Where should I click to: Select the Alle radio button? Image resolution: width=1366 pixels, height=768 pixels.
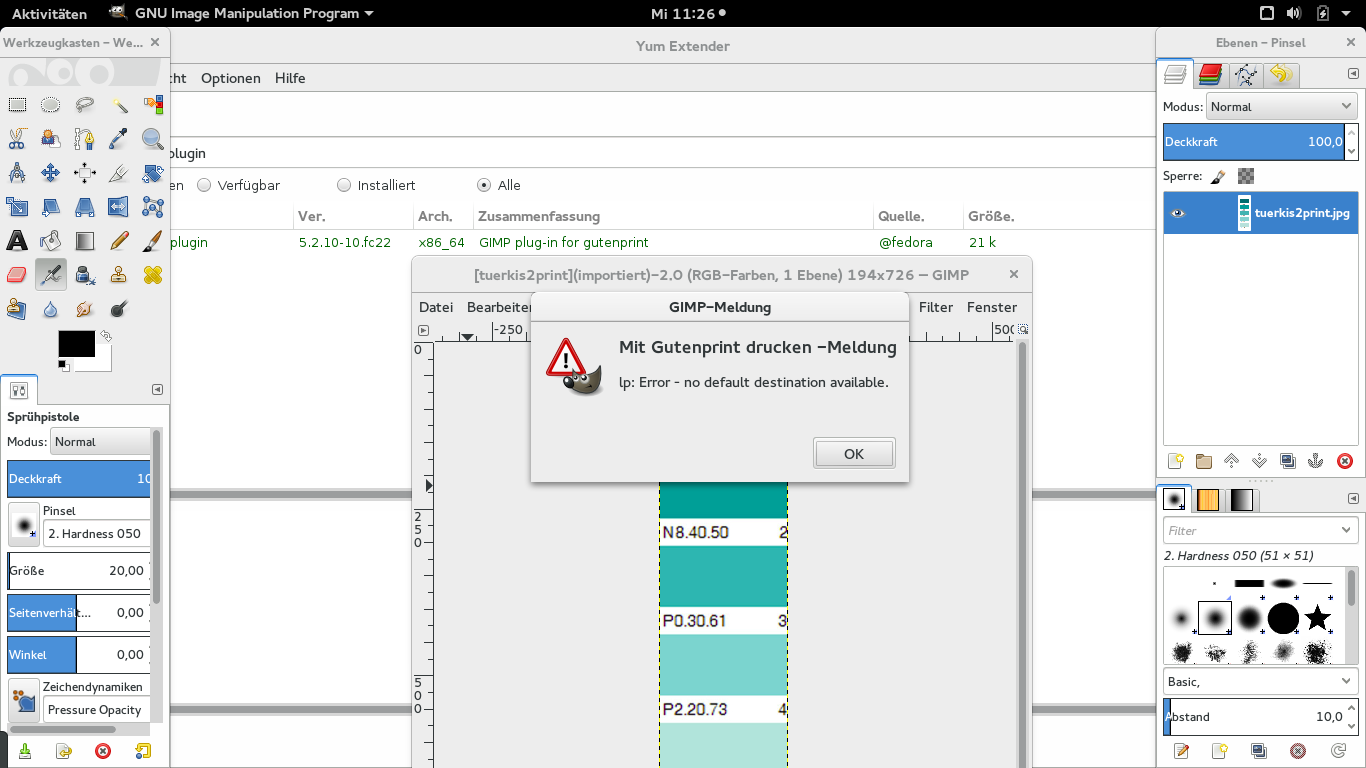(x=484, y=185)
